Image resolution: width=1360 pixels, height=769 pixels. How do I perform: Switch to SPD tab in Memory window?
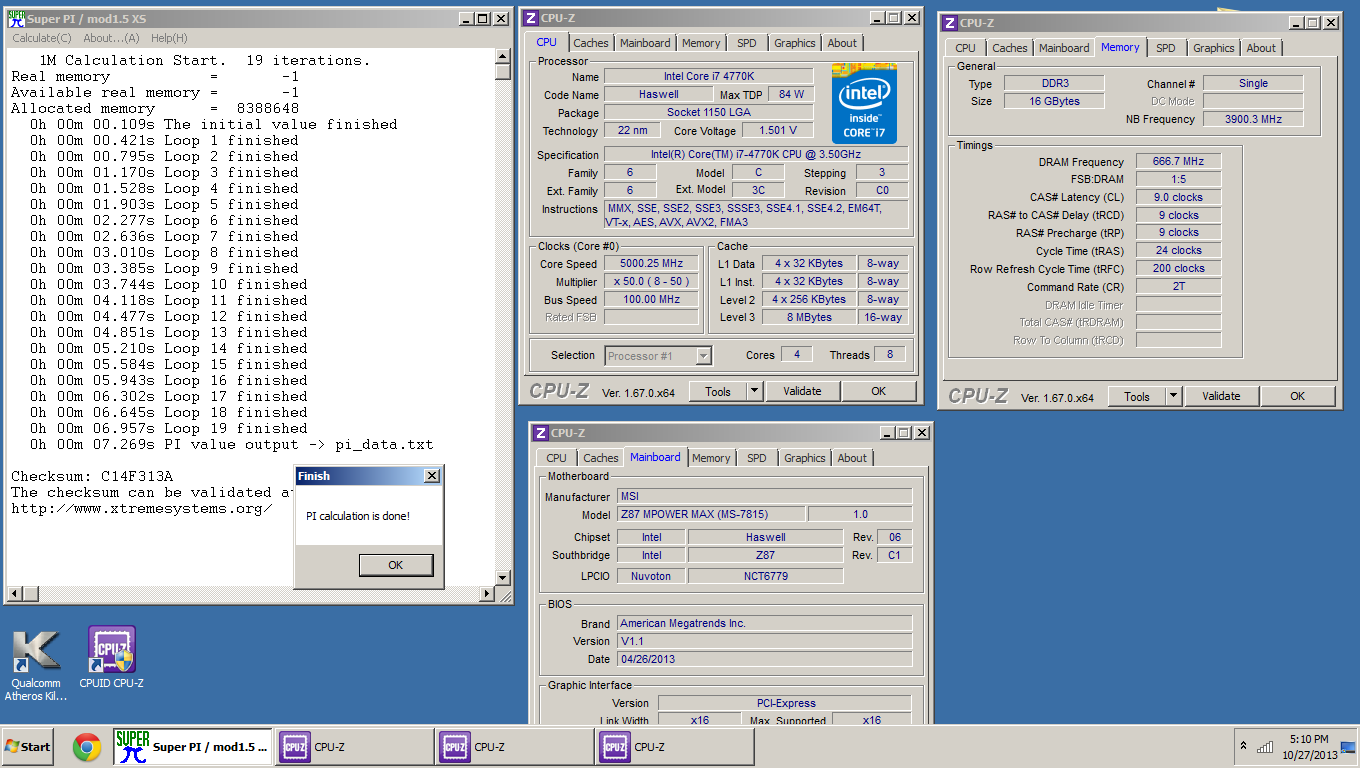[x=1166, y=48]
